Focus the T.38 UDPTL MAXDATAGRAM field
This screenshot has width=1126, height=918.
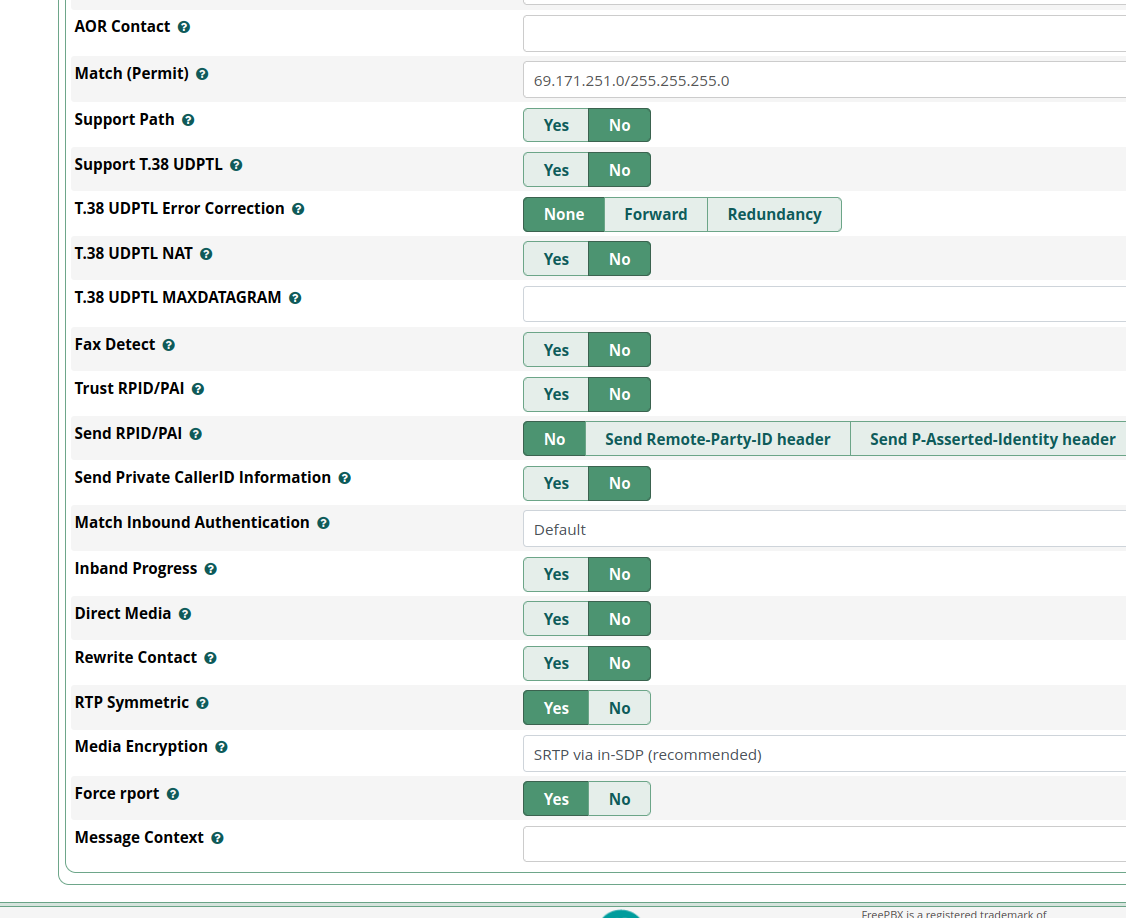tap(824, 304)
